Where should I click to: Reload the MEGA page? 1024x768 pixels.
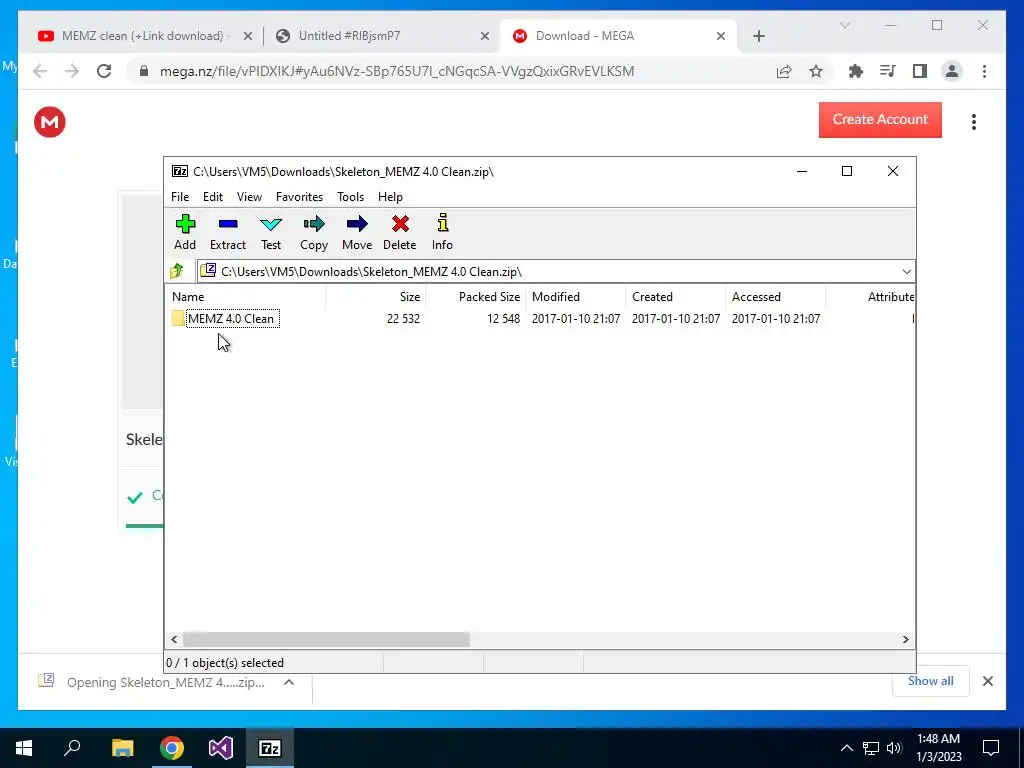click(104, 71)
